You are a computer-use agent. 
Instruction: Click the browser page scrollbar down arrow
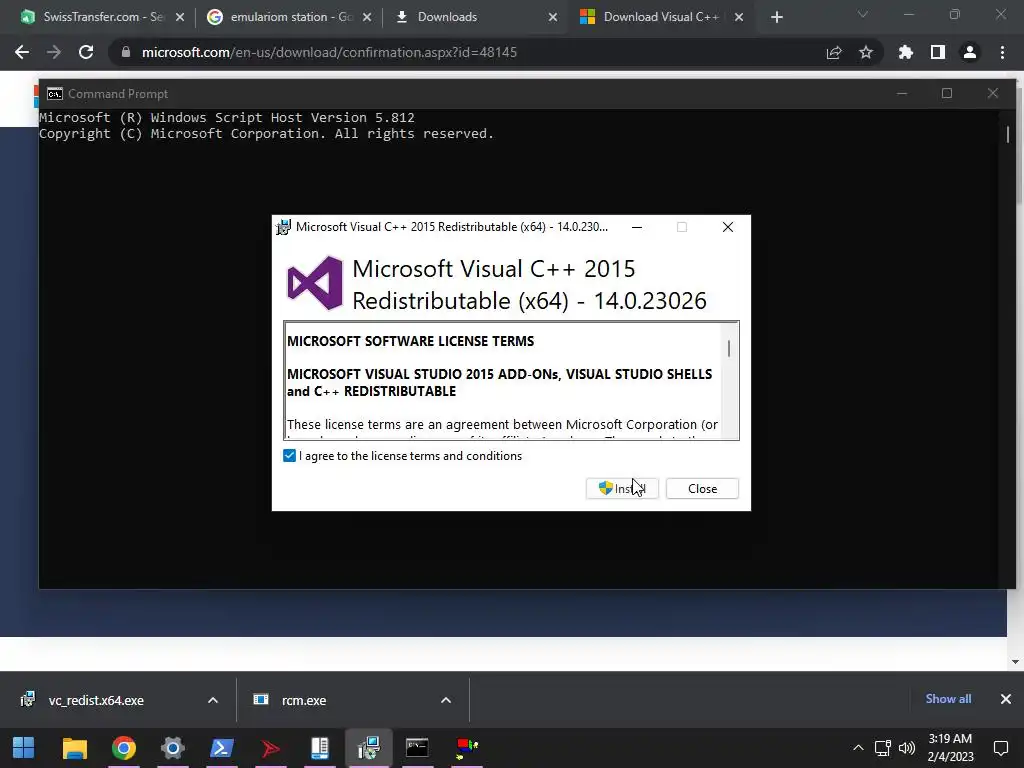pyautogui.click(x=1015, y=662)
